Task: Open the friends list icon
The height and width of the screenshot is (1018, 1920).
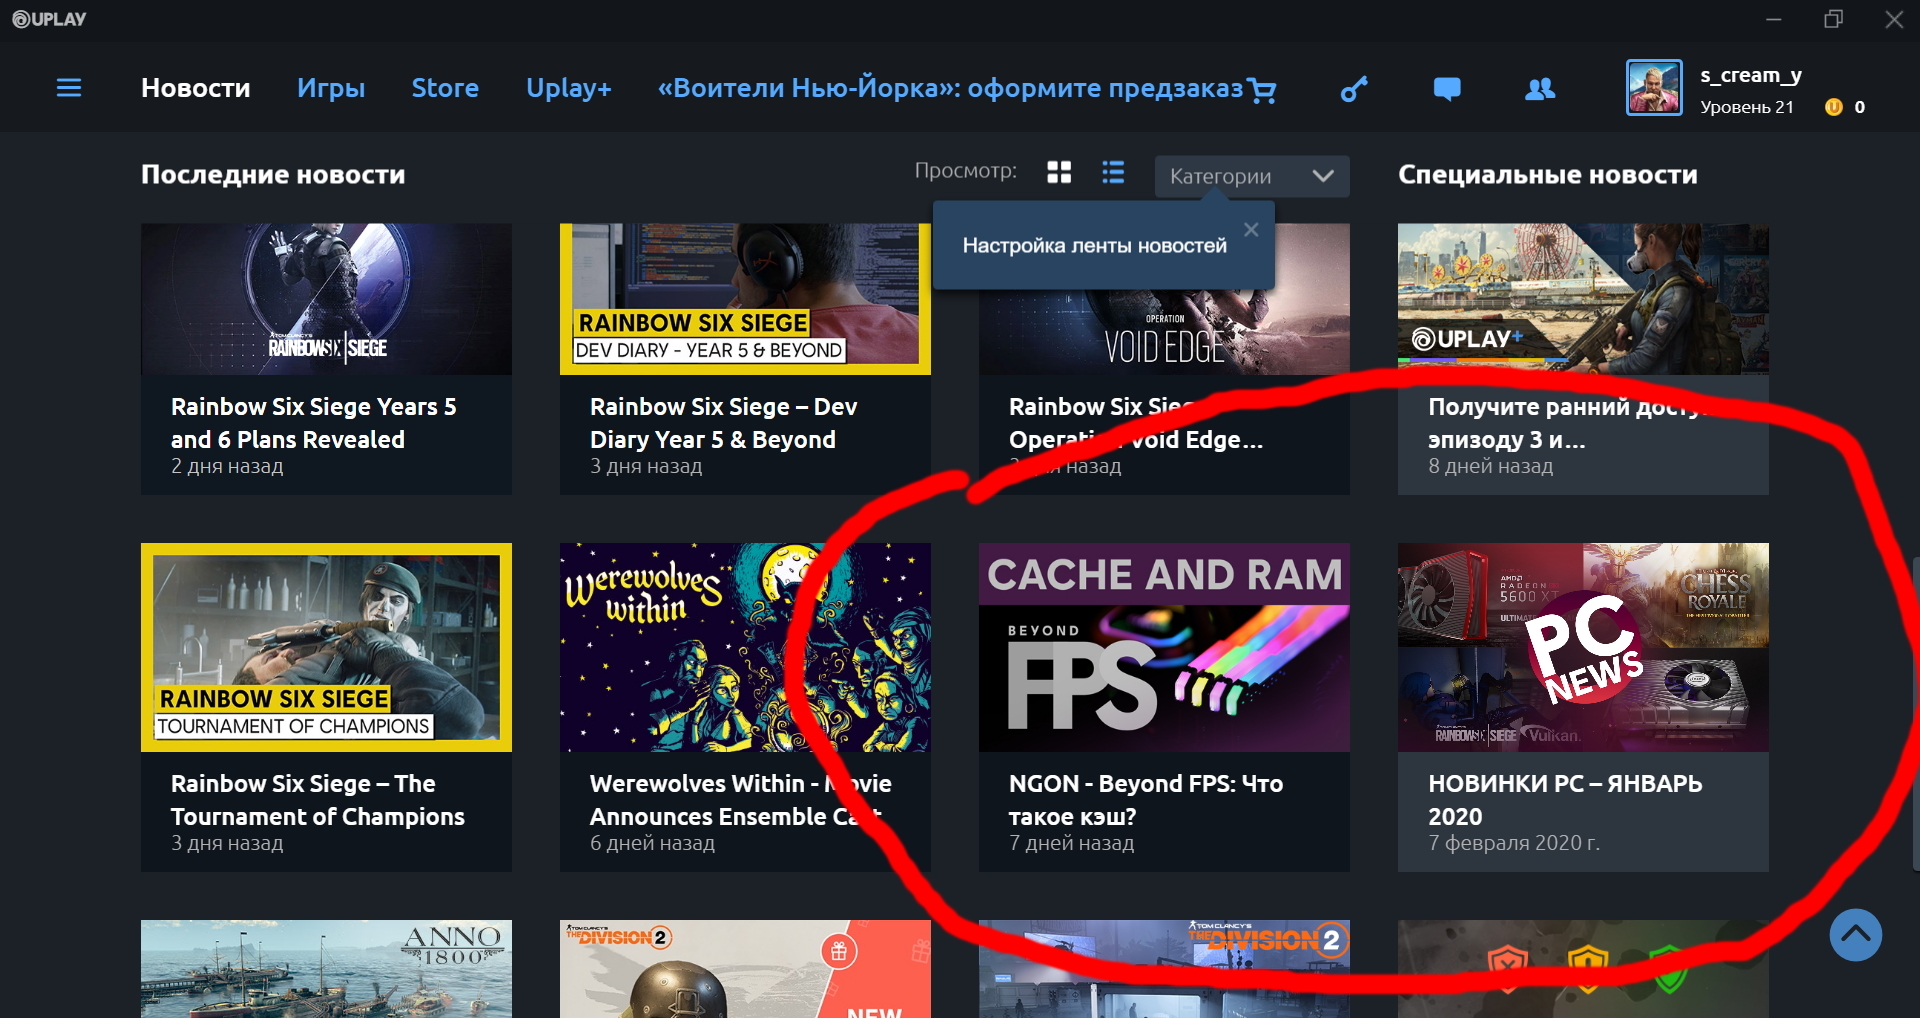Action: (x=1539, y=90)
